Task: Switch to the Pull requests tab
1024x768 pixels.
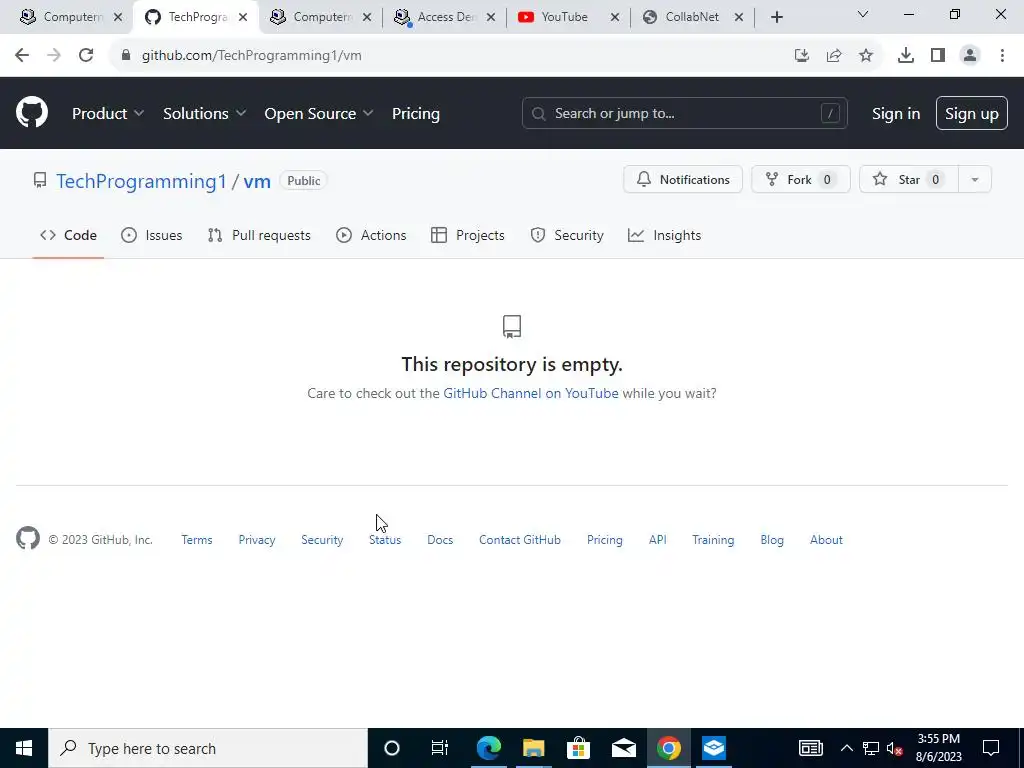Action: pos(259,235)
